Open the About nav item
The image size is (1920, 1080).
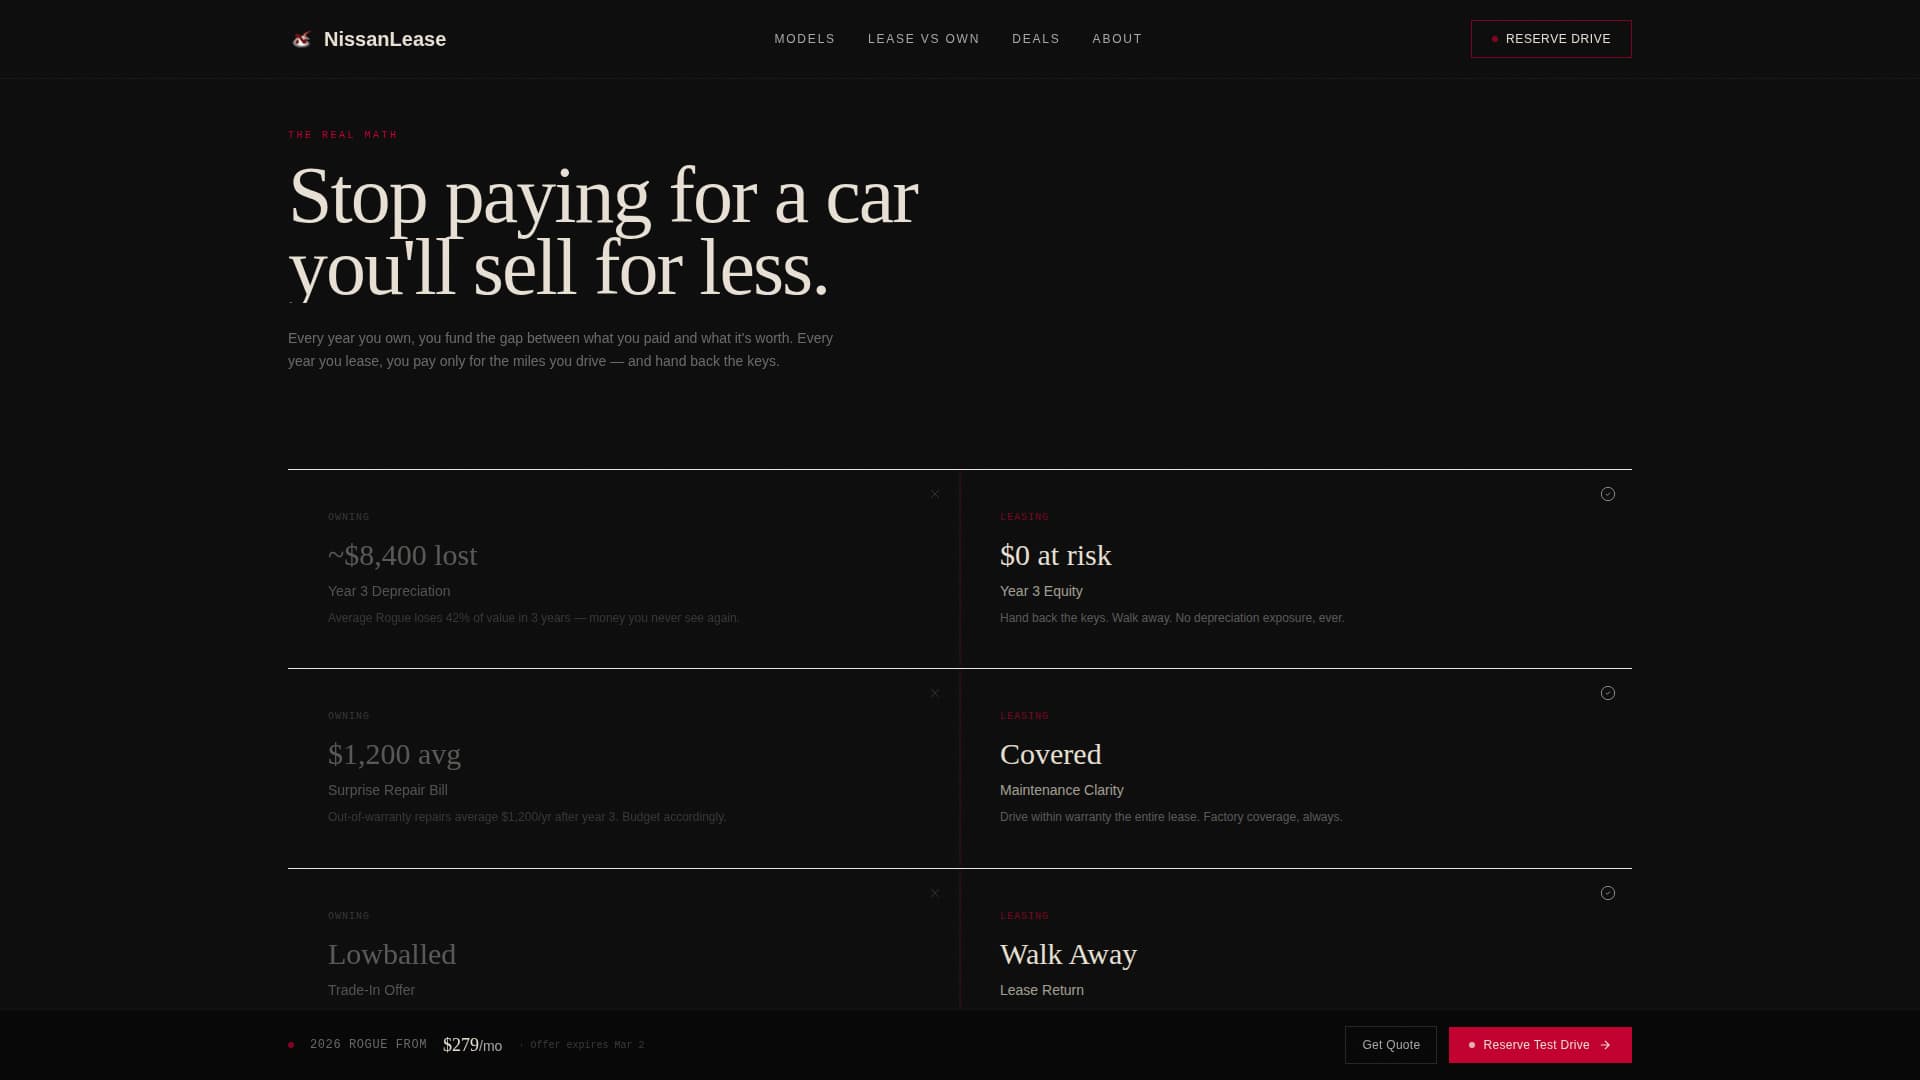click(x=1117, y=39)
